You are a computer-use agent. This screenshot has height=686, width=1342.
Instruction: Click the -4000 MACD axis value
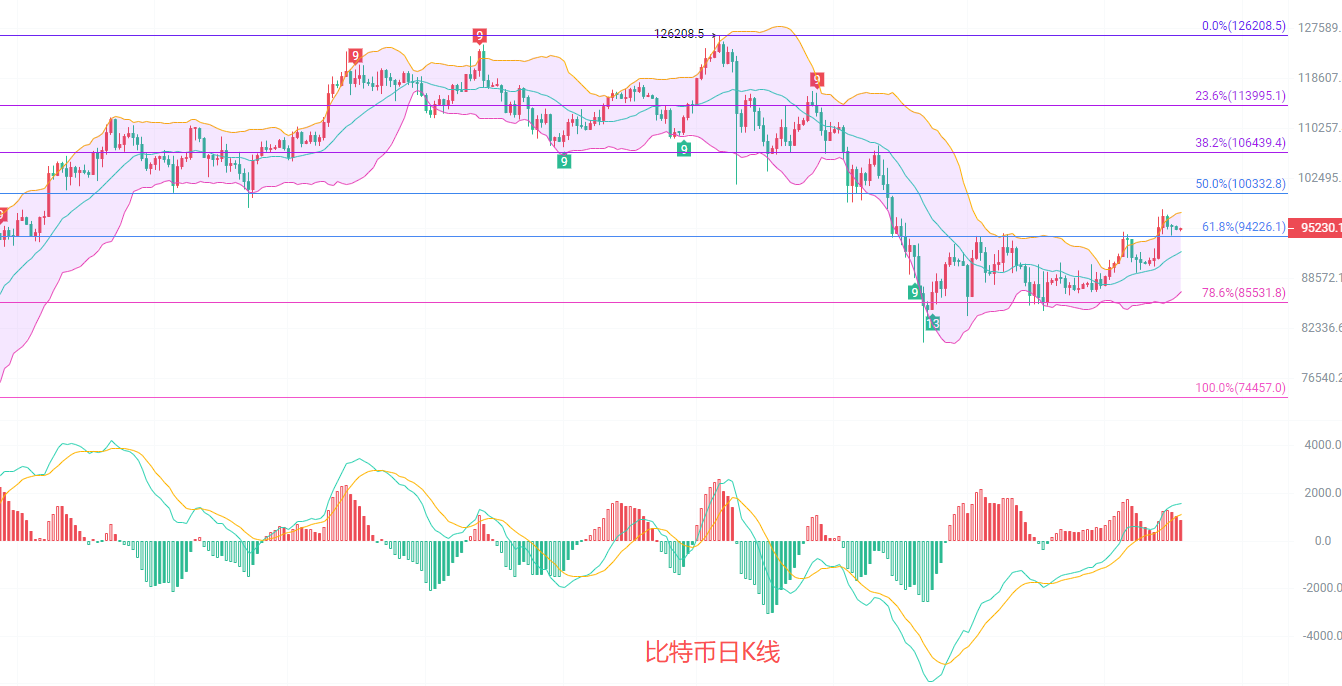point(1320,636)
